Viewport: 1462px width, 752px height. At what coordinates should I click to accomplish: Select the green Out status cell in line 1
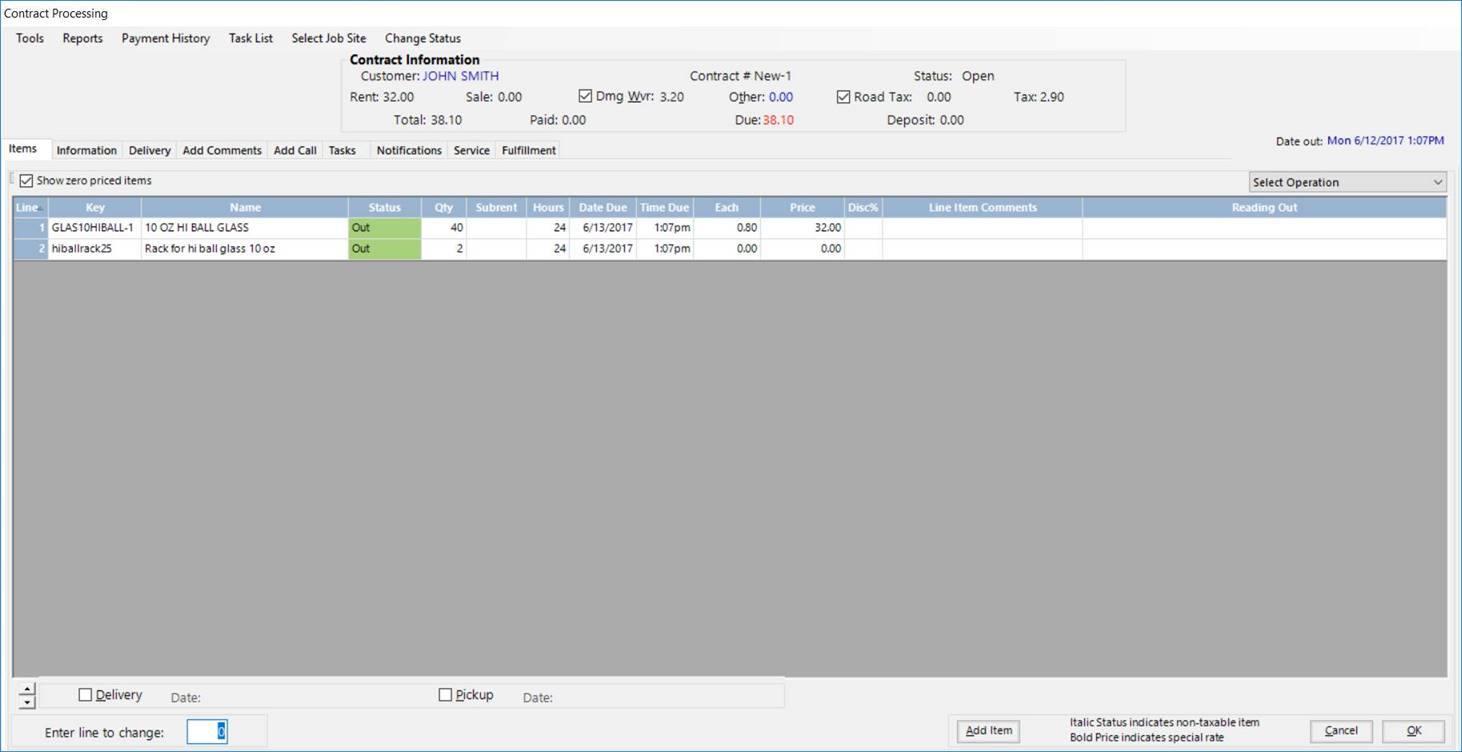[384, 228]
